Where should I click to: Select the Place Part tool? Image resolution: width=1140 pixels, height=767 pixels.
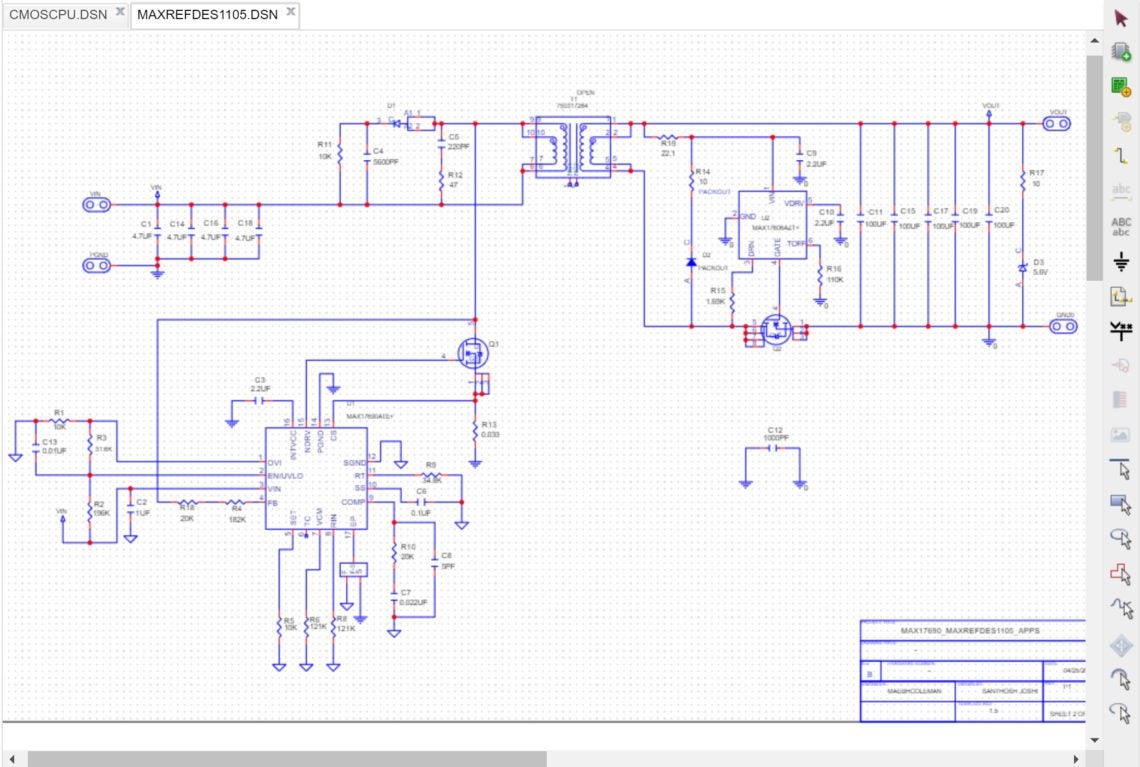(1120, 52)
